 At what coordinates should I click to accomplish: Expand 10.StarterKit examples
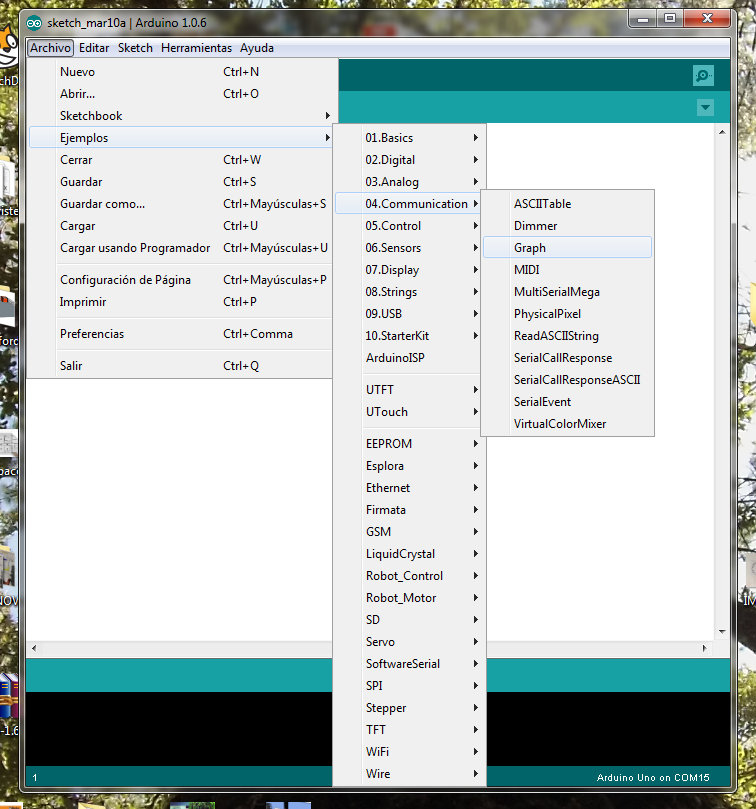pyautogui.click(x=409, y=336)
